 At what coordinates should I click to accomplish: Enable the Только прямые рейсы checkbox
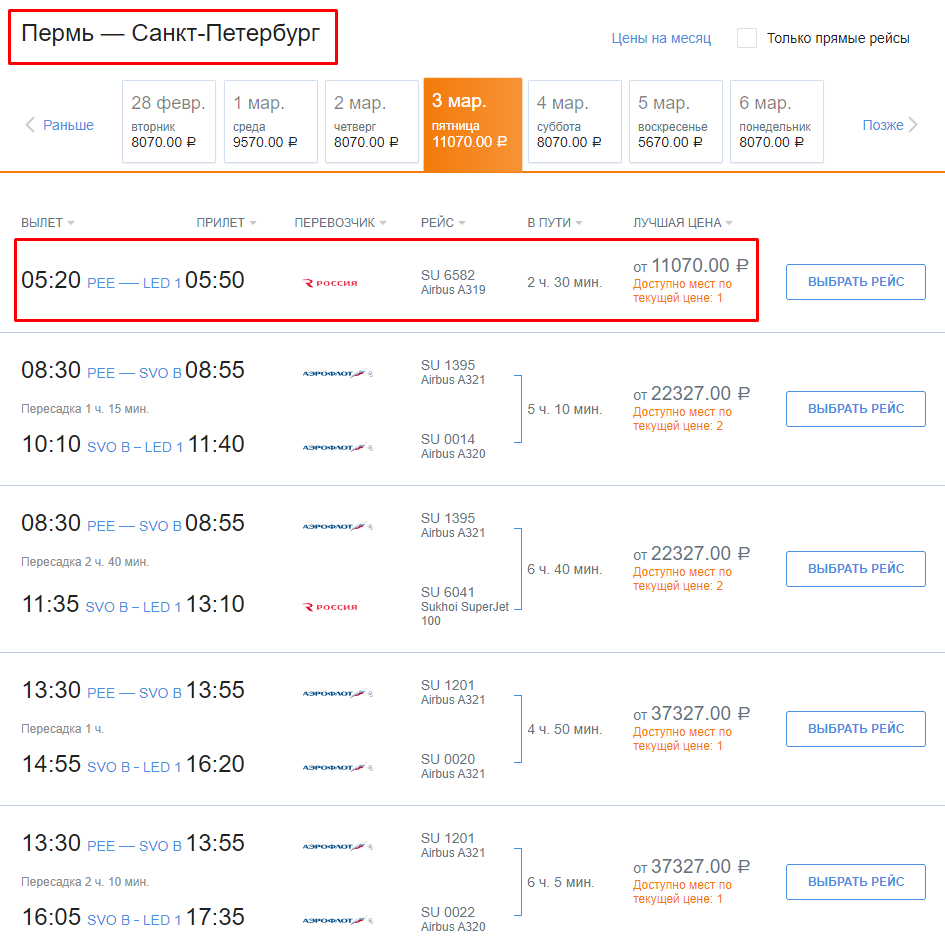click(x=747, y=38)
